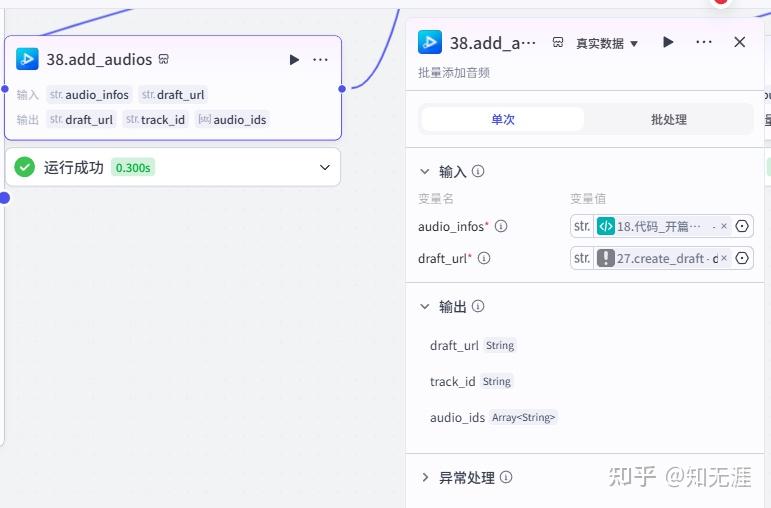Open the 真实数据 dropdown
Viewport: 771px width, 508px height.
(606, 43)
